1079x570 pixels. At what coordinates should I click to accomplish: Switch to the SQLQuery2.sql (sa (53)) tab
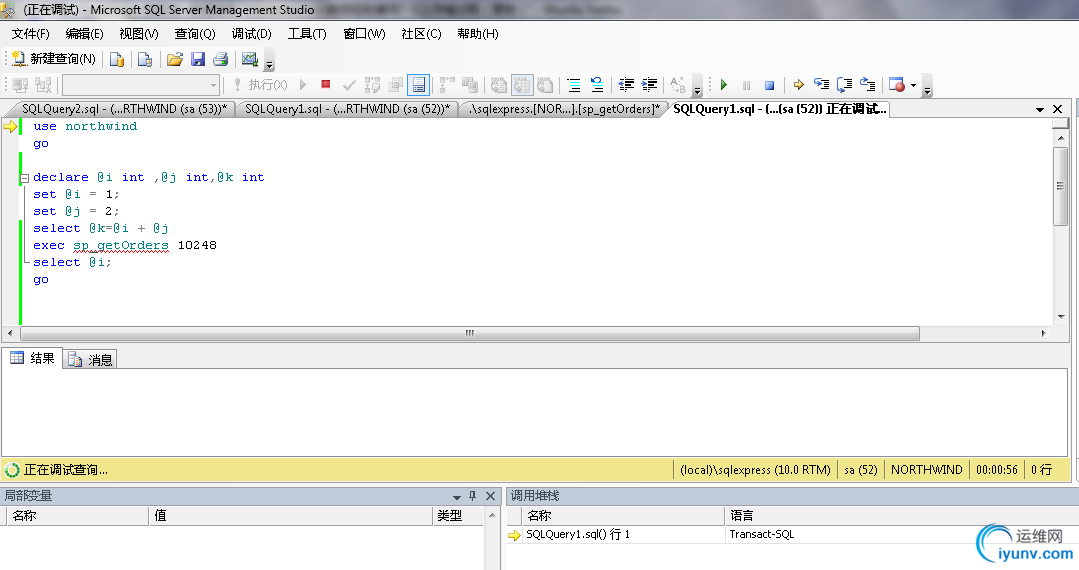(124, 109)
